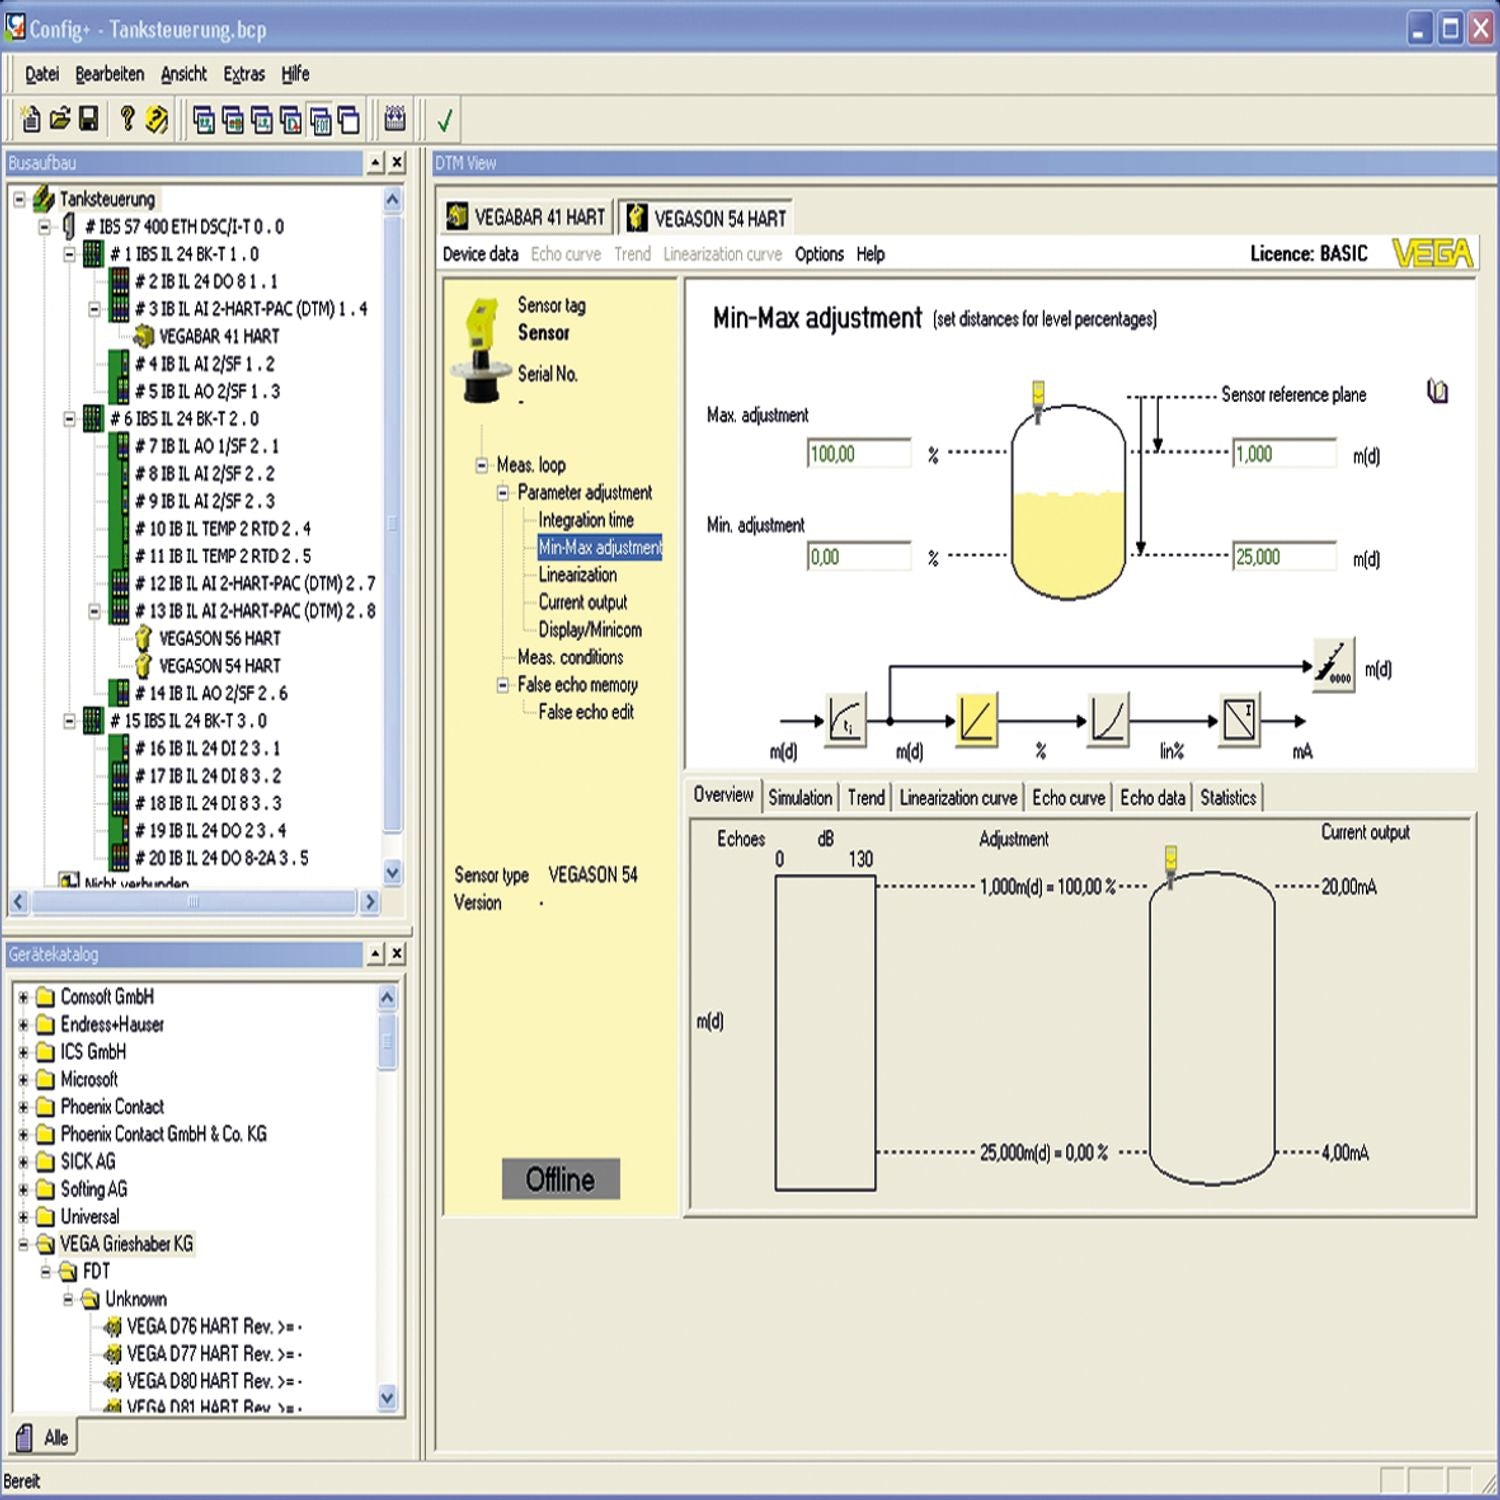Click the Max. adjustment percentage field
The image size is (1500, 1500).
858,454
